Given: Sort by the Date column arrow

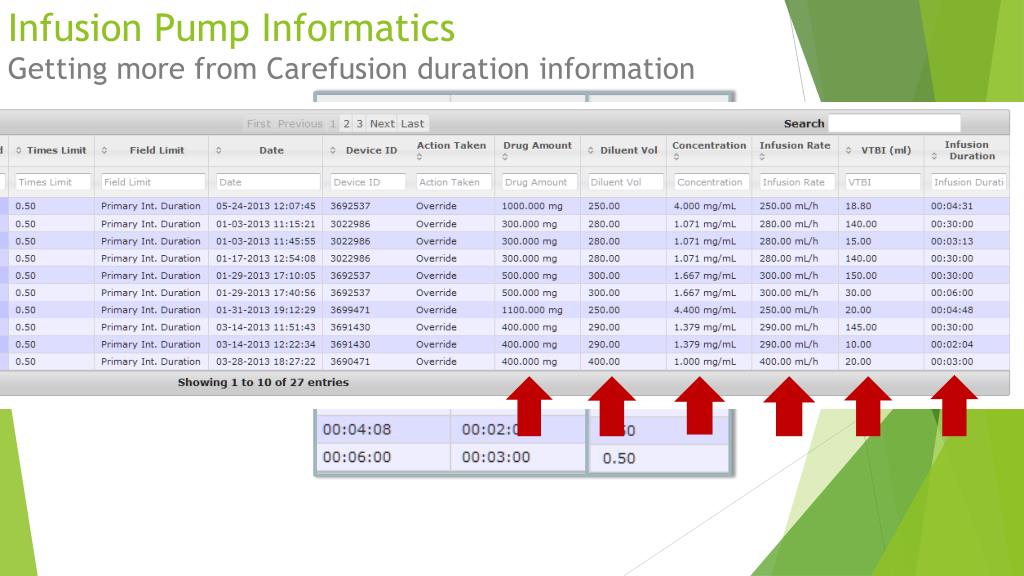Looking at the screenshot, I should (218, 150).
